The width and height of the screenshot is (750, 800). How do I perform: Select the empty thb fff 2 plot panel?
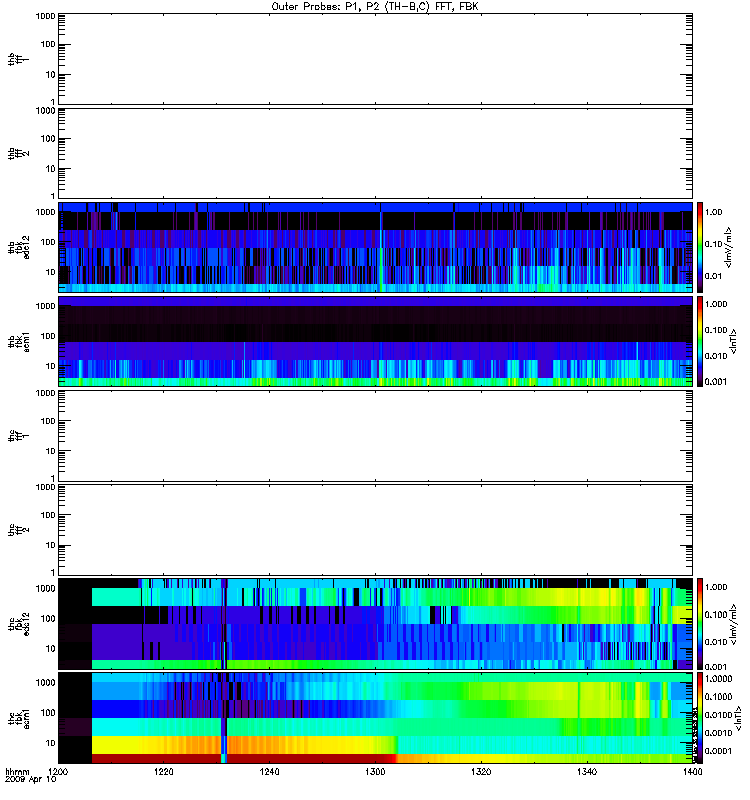pos(375,154)
